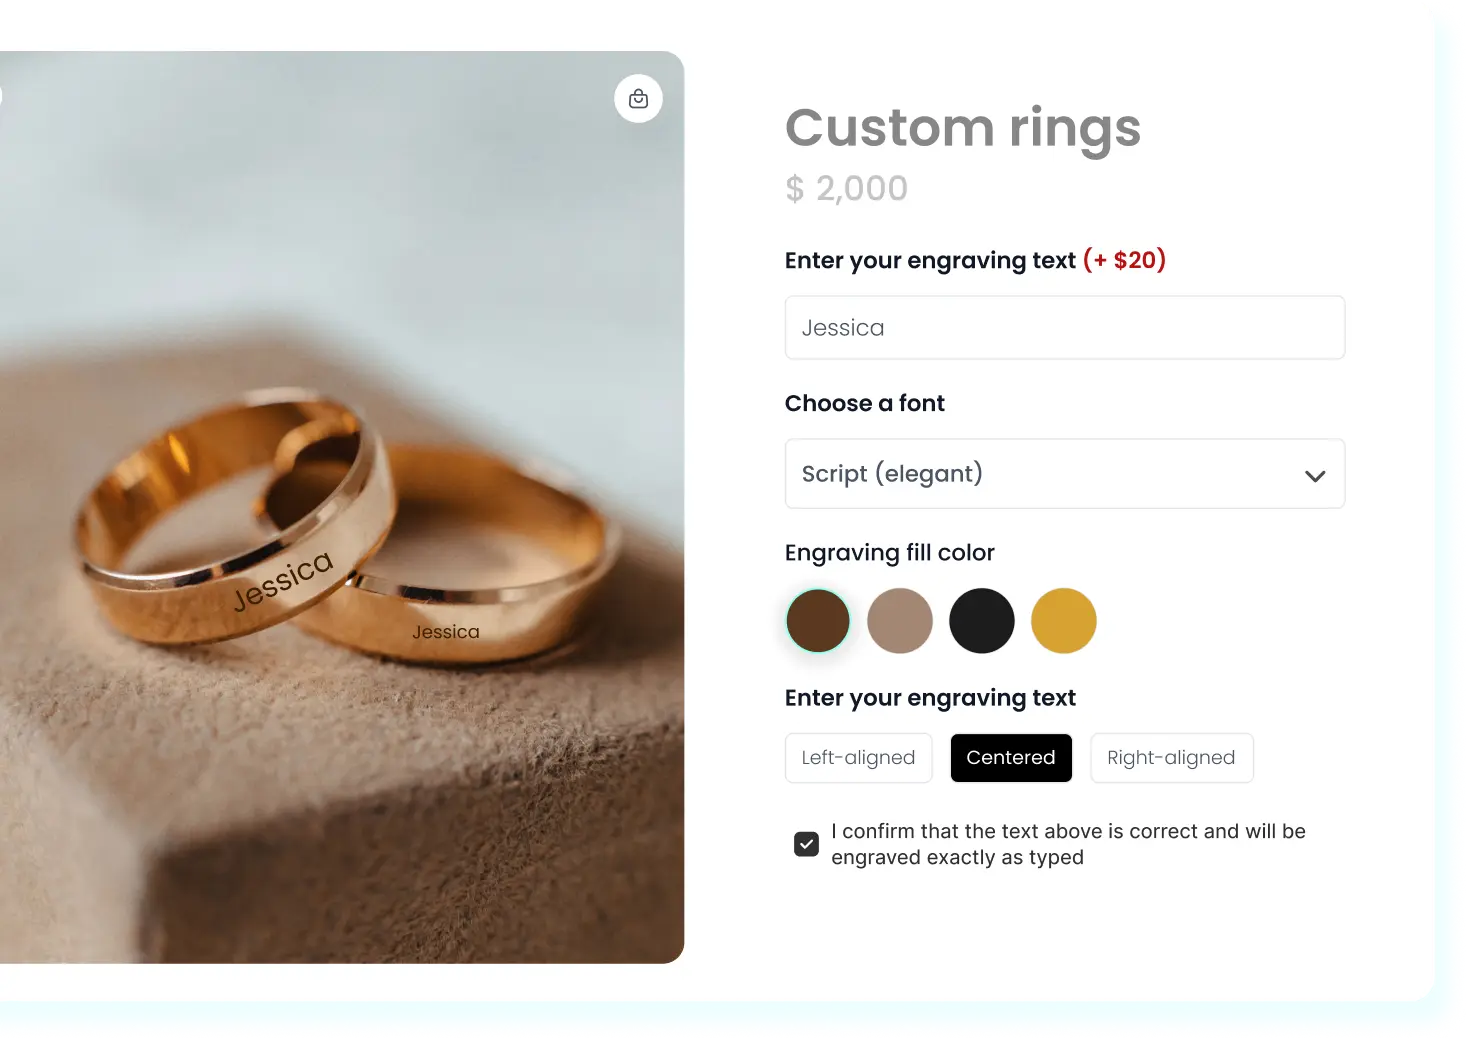This screenshot has height=1039, width=1467.
Task: Click the Choose a font label
Action: pos(865,403)
